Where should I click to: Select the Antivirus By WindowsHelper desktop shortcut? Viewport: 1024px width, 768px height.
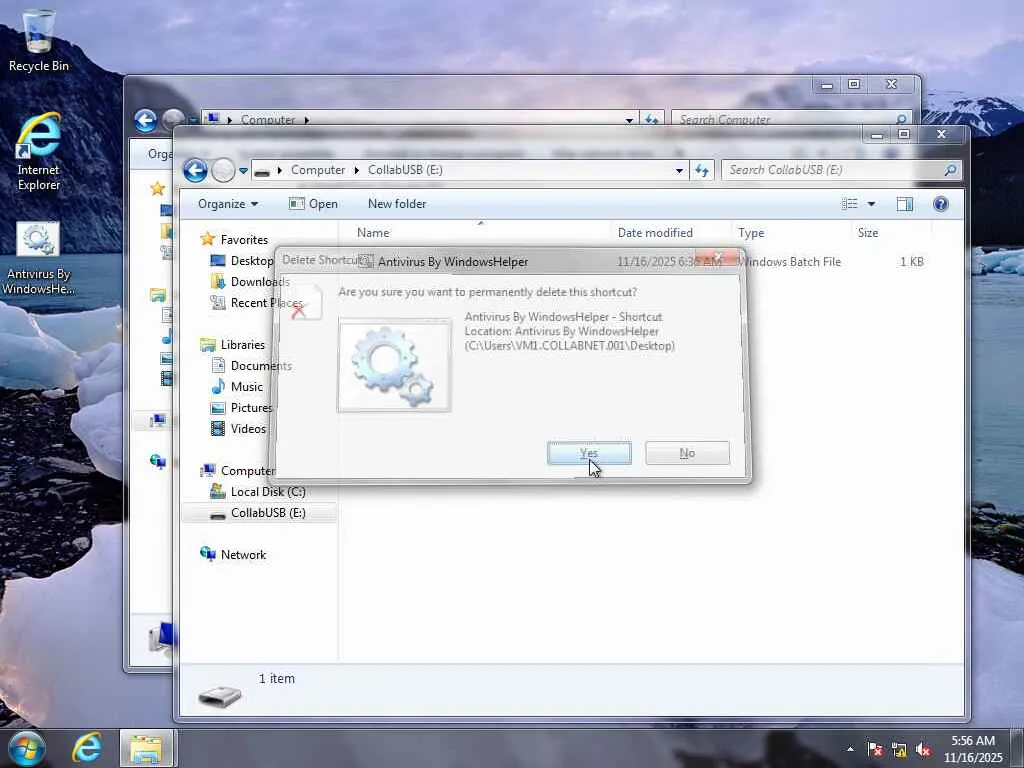coord(39,259)
